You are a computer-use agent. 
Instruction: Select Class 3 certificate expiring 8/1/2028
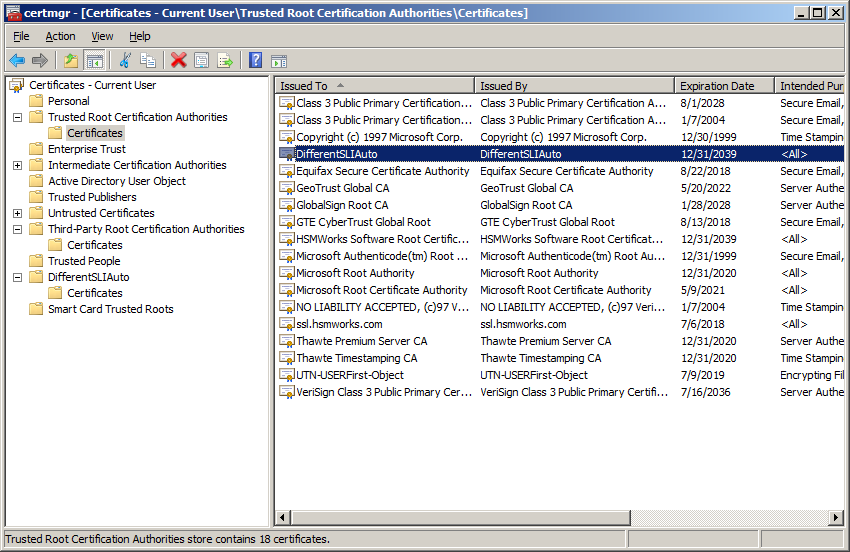tap(561, 103)
